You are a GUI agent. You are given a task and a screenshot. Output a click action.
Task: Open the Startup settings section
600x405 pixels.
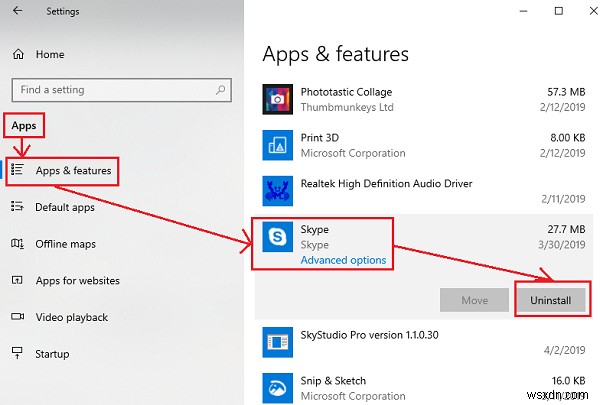pos(52,354)
